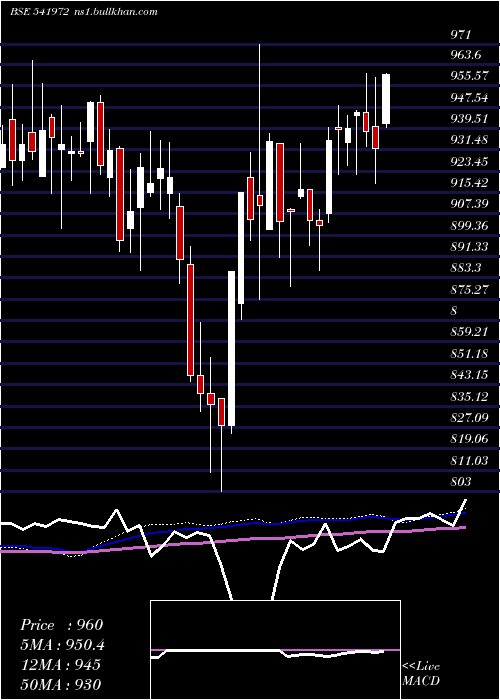Viewport: 500px width, 700px height.
Task: Click the 947.54 price level label
Action: point(469,97)
